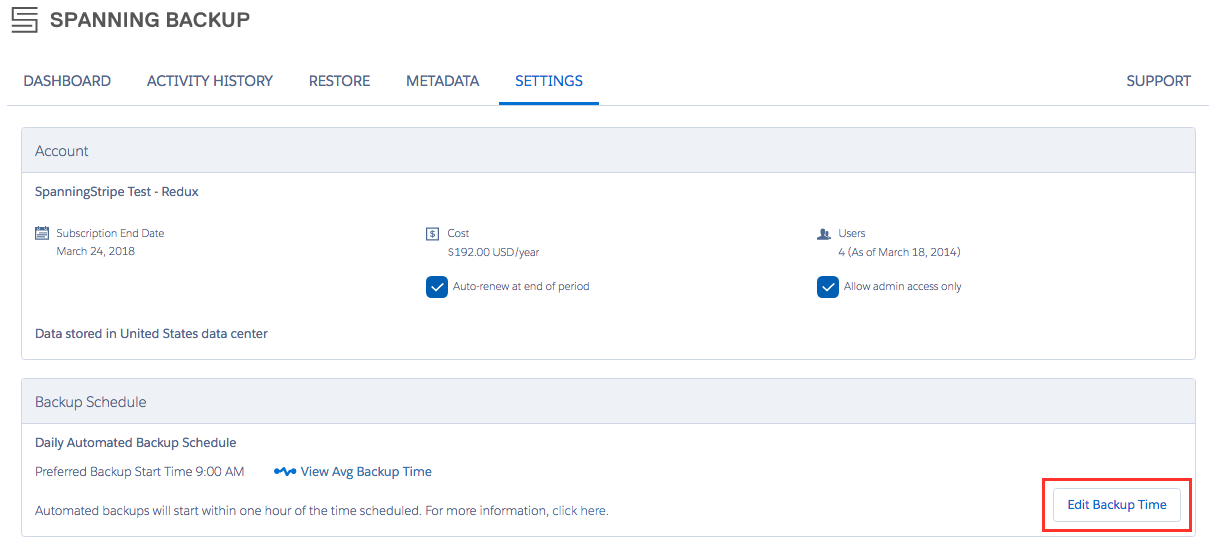1218x554 pixels.
Task: Click the SPANNING BACKUP title text
Action: (150, 19)
